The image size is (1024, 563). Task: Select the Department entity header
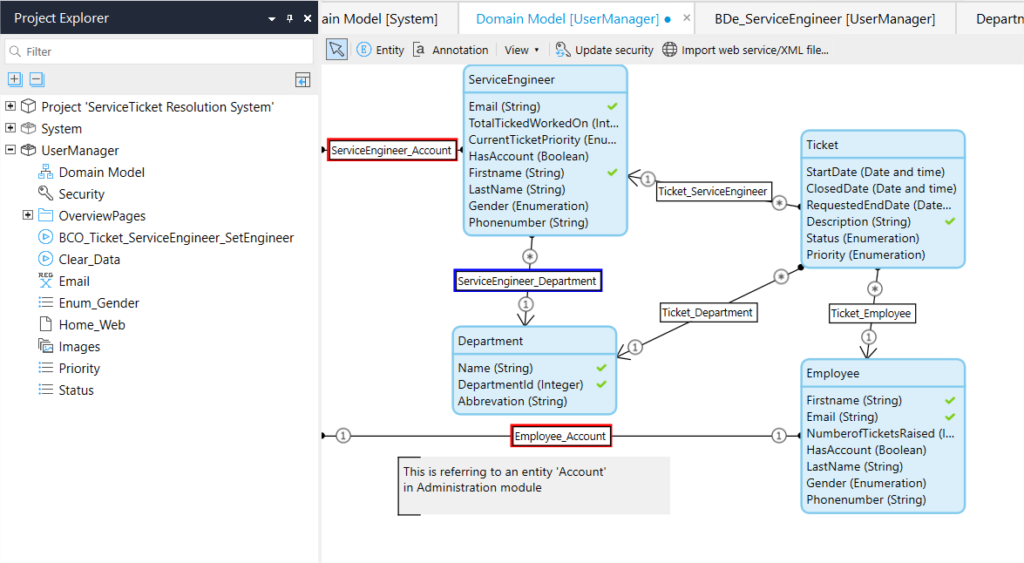tap(534, 340)
